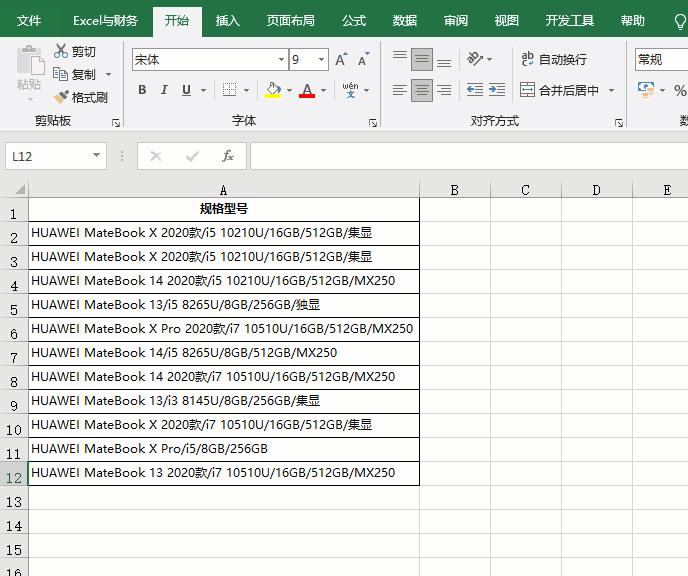Click the text orientation icon

click(475, 59)
